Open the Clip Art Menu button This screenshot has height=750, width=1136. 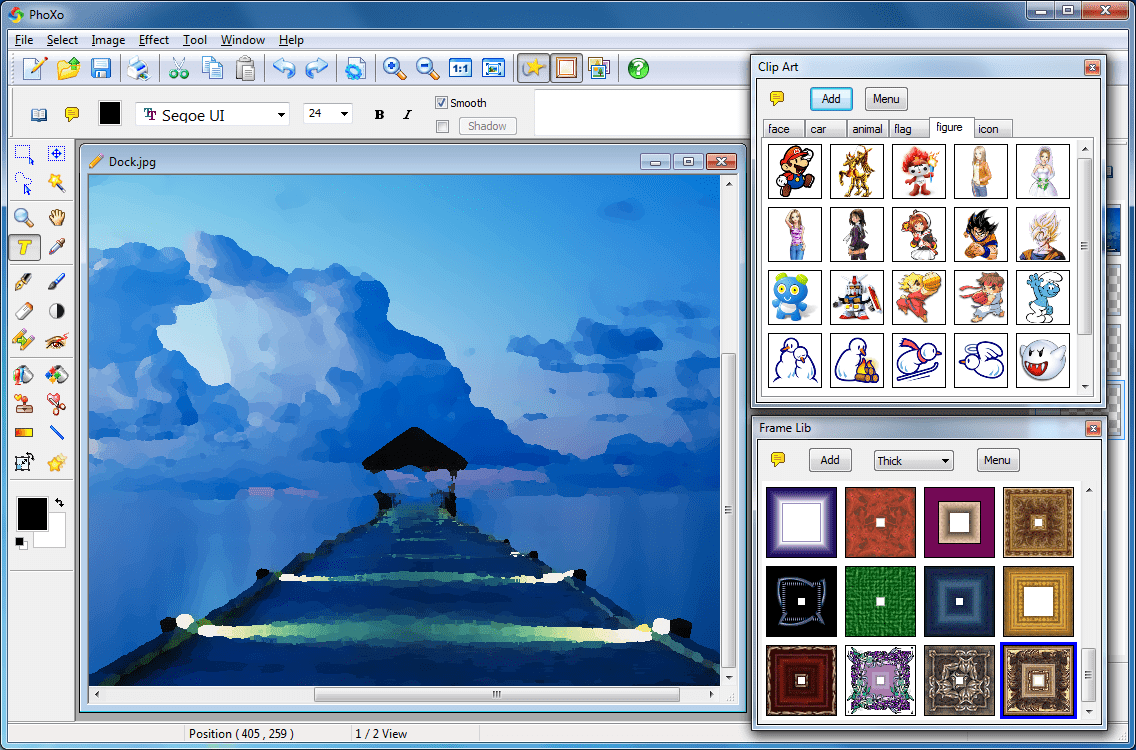coord(886,99)
